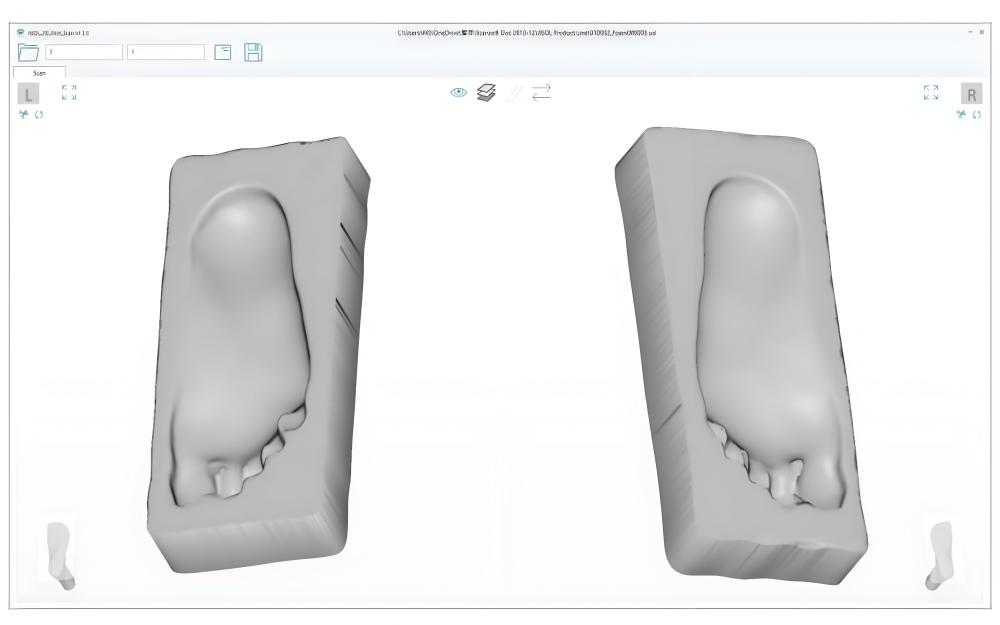Image resolution: width=1000 pixels, height=625 pixels.
Task: Click right panel axis orientation icon
Action: coord(961,115)
